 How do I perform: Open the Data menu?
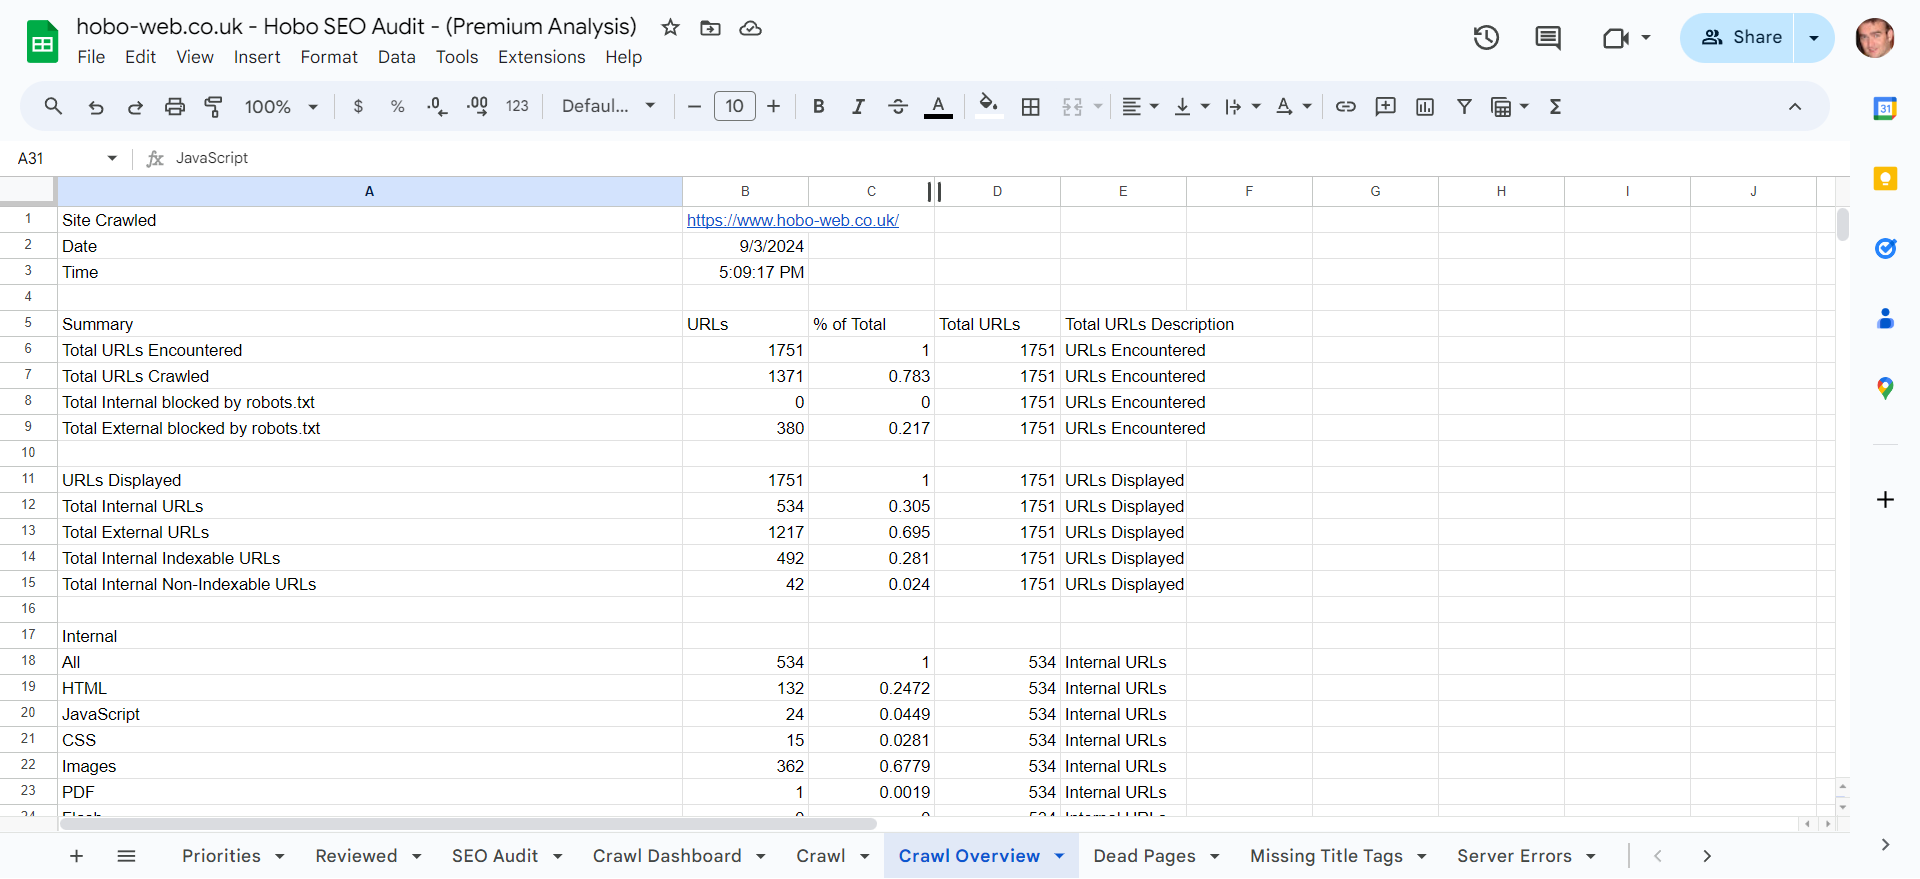point(397,57)
